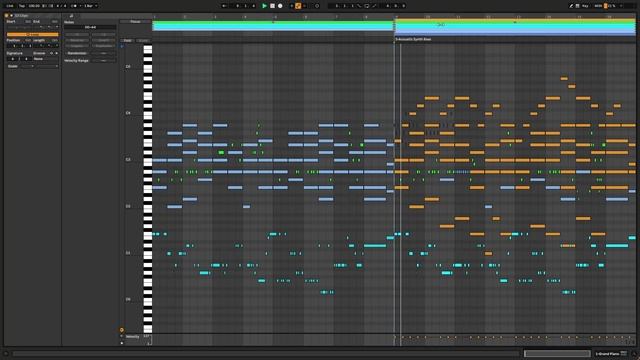Click the orange circle icon above Velocity lane
The height and width of the screenshot is (360, 640).
click(x=122, y=330)
